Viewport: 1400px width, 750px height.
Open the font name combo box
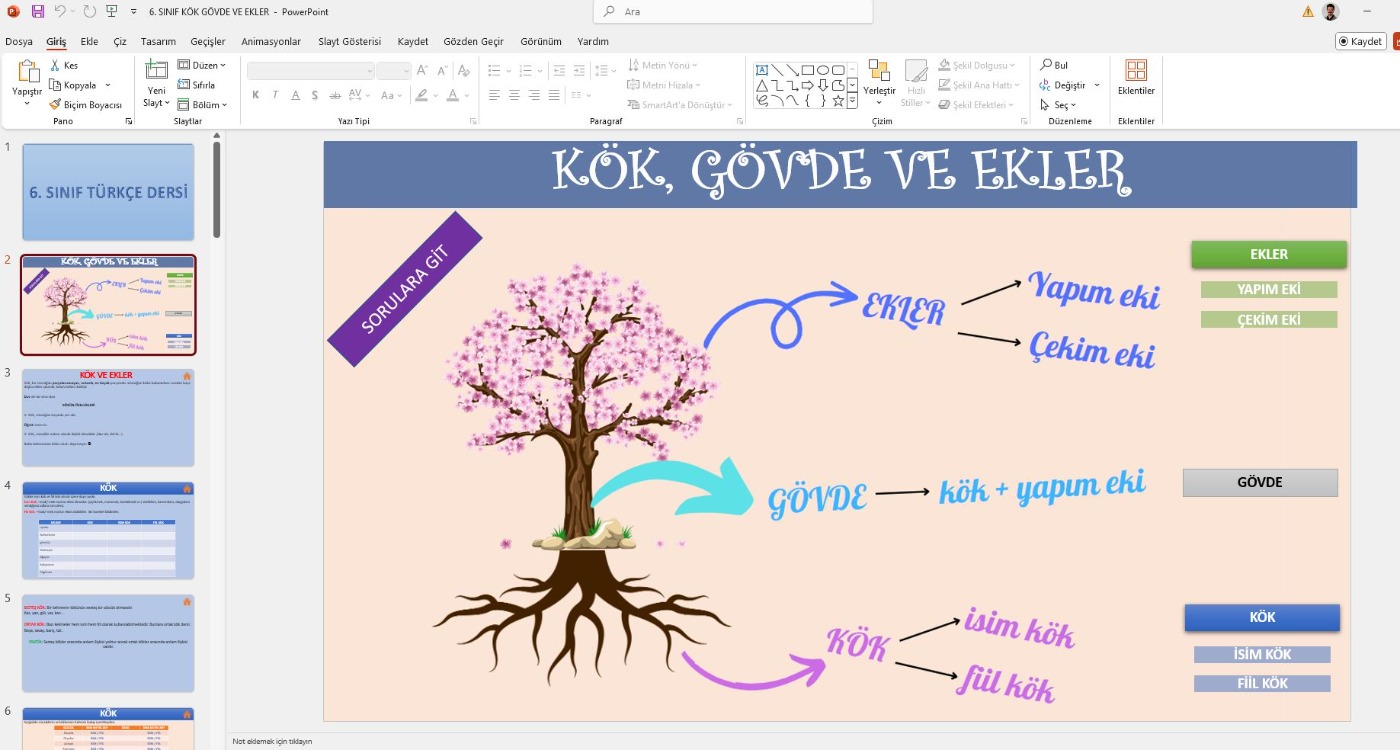[x=311, y=70]
